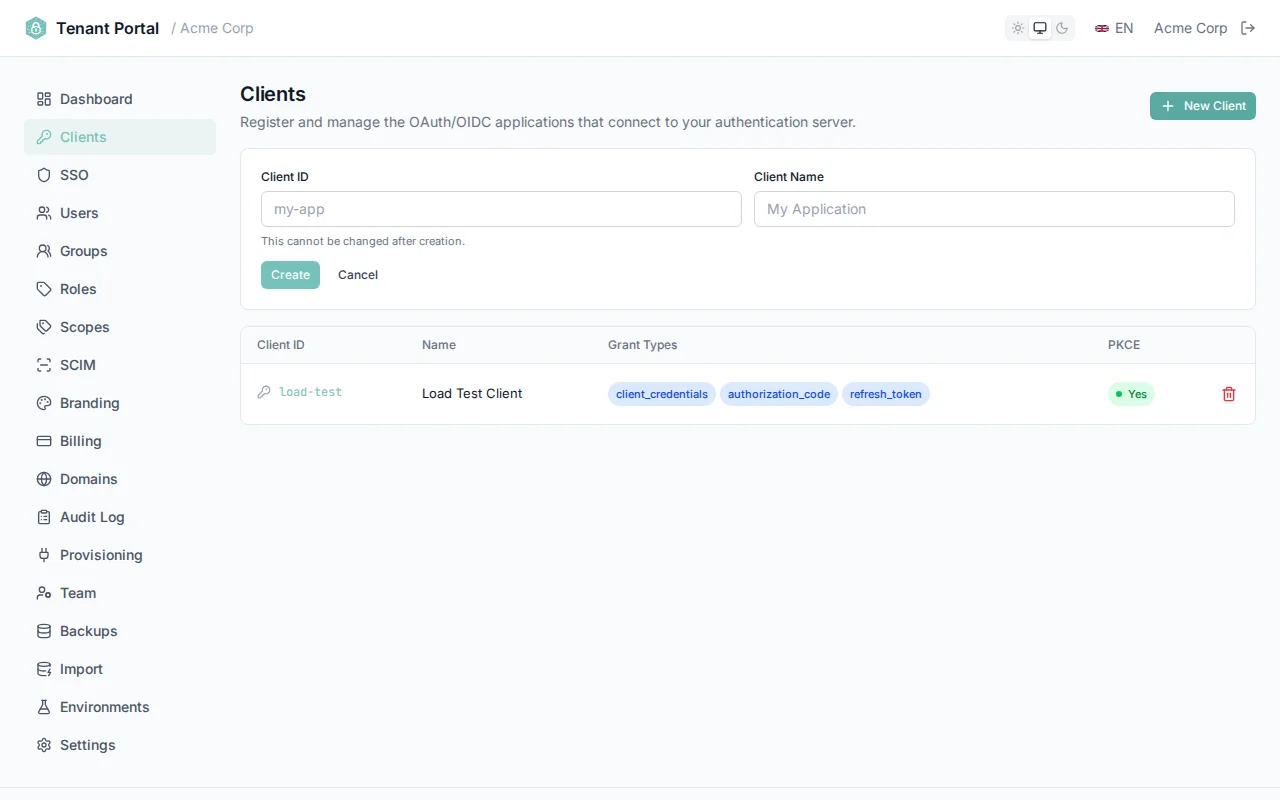
Task: Open the load-test client link
Action: tap(310, 392)
